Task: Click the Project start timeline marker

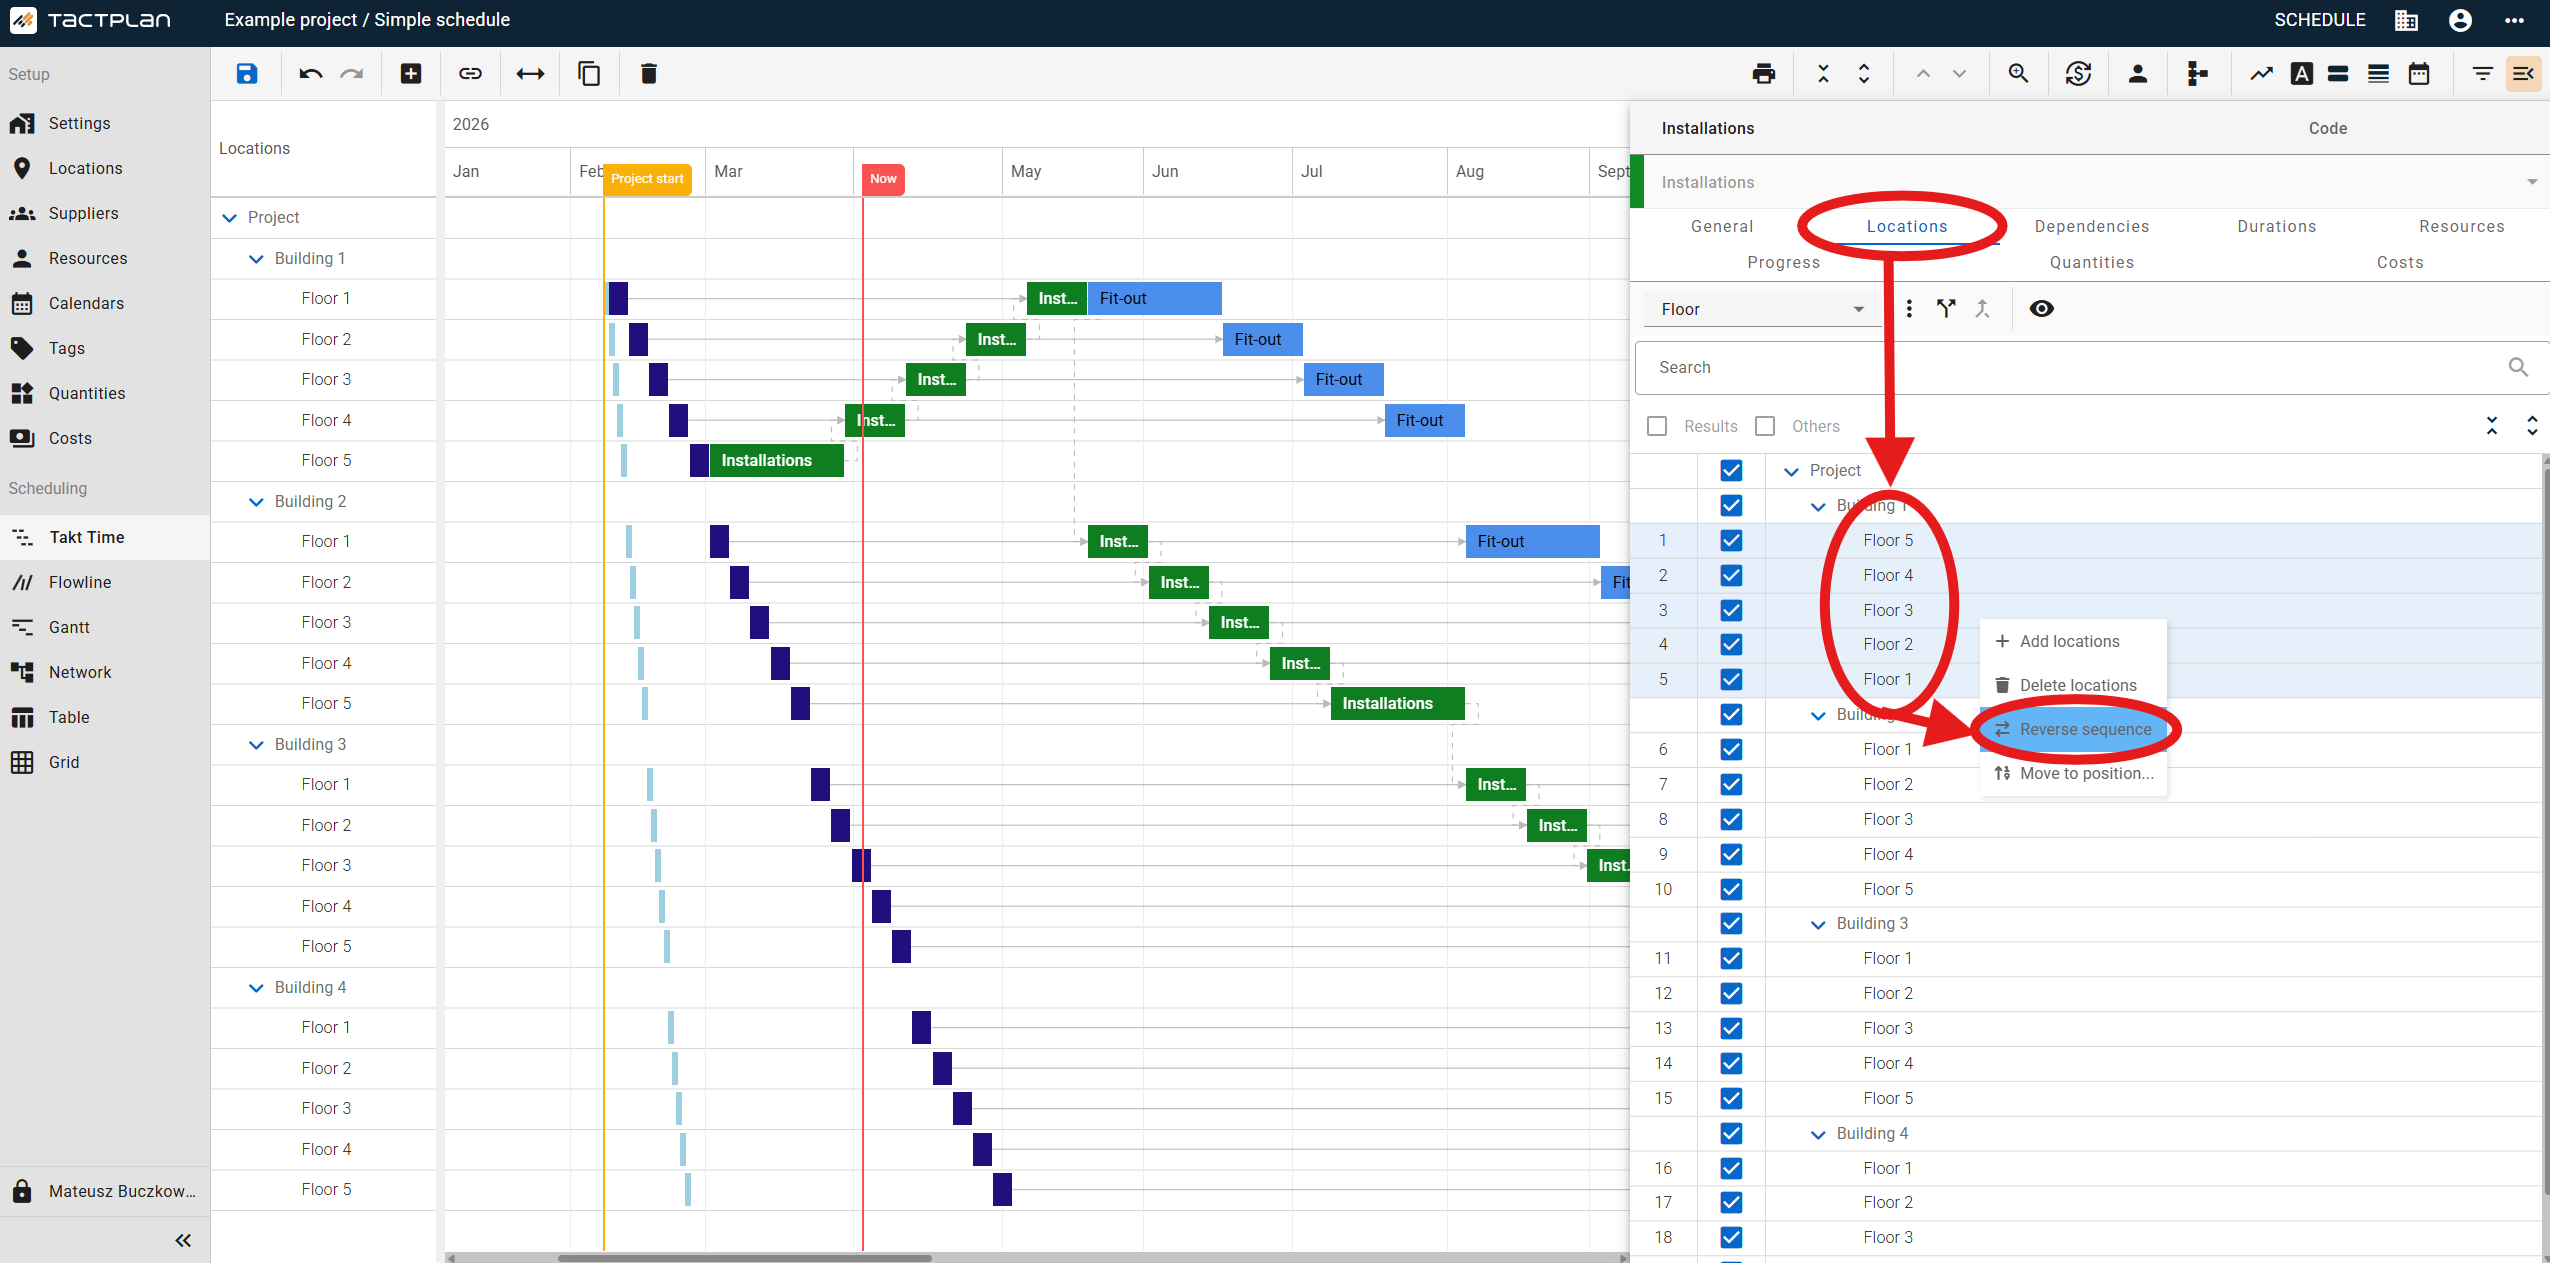Action: [x=647, y=179]
